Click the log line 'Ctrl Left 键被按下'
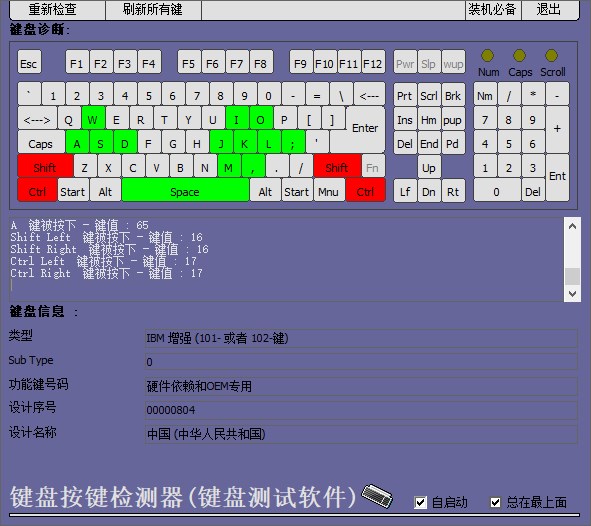Viewport: 591px width, 526px height. pos(104,261)
